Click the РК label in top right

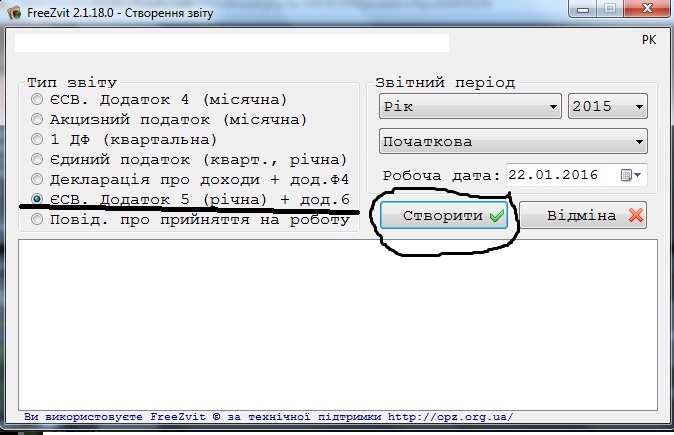[x=649, y=40]
